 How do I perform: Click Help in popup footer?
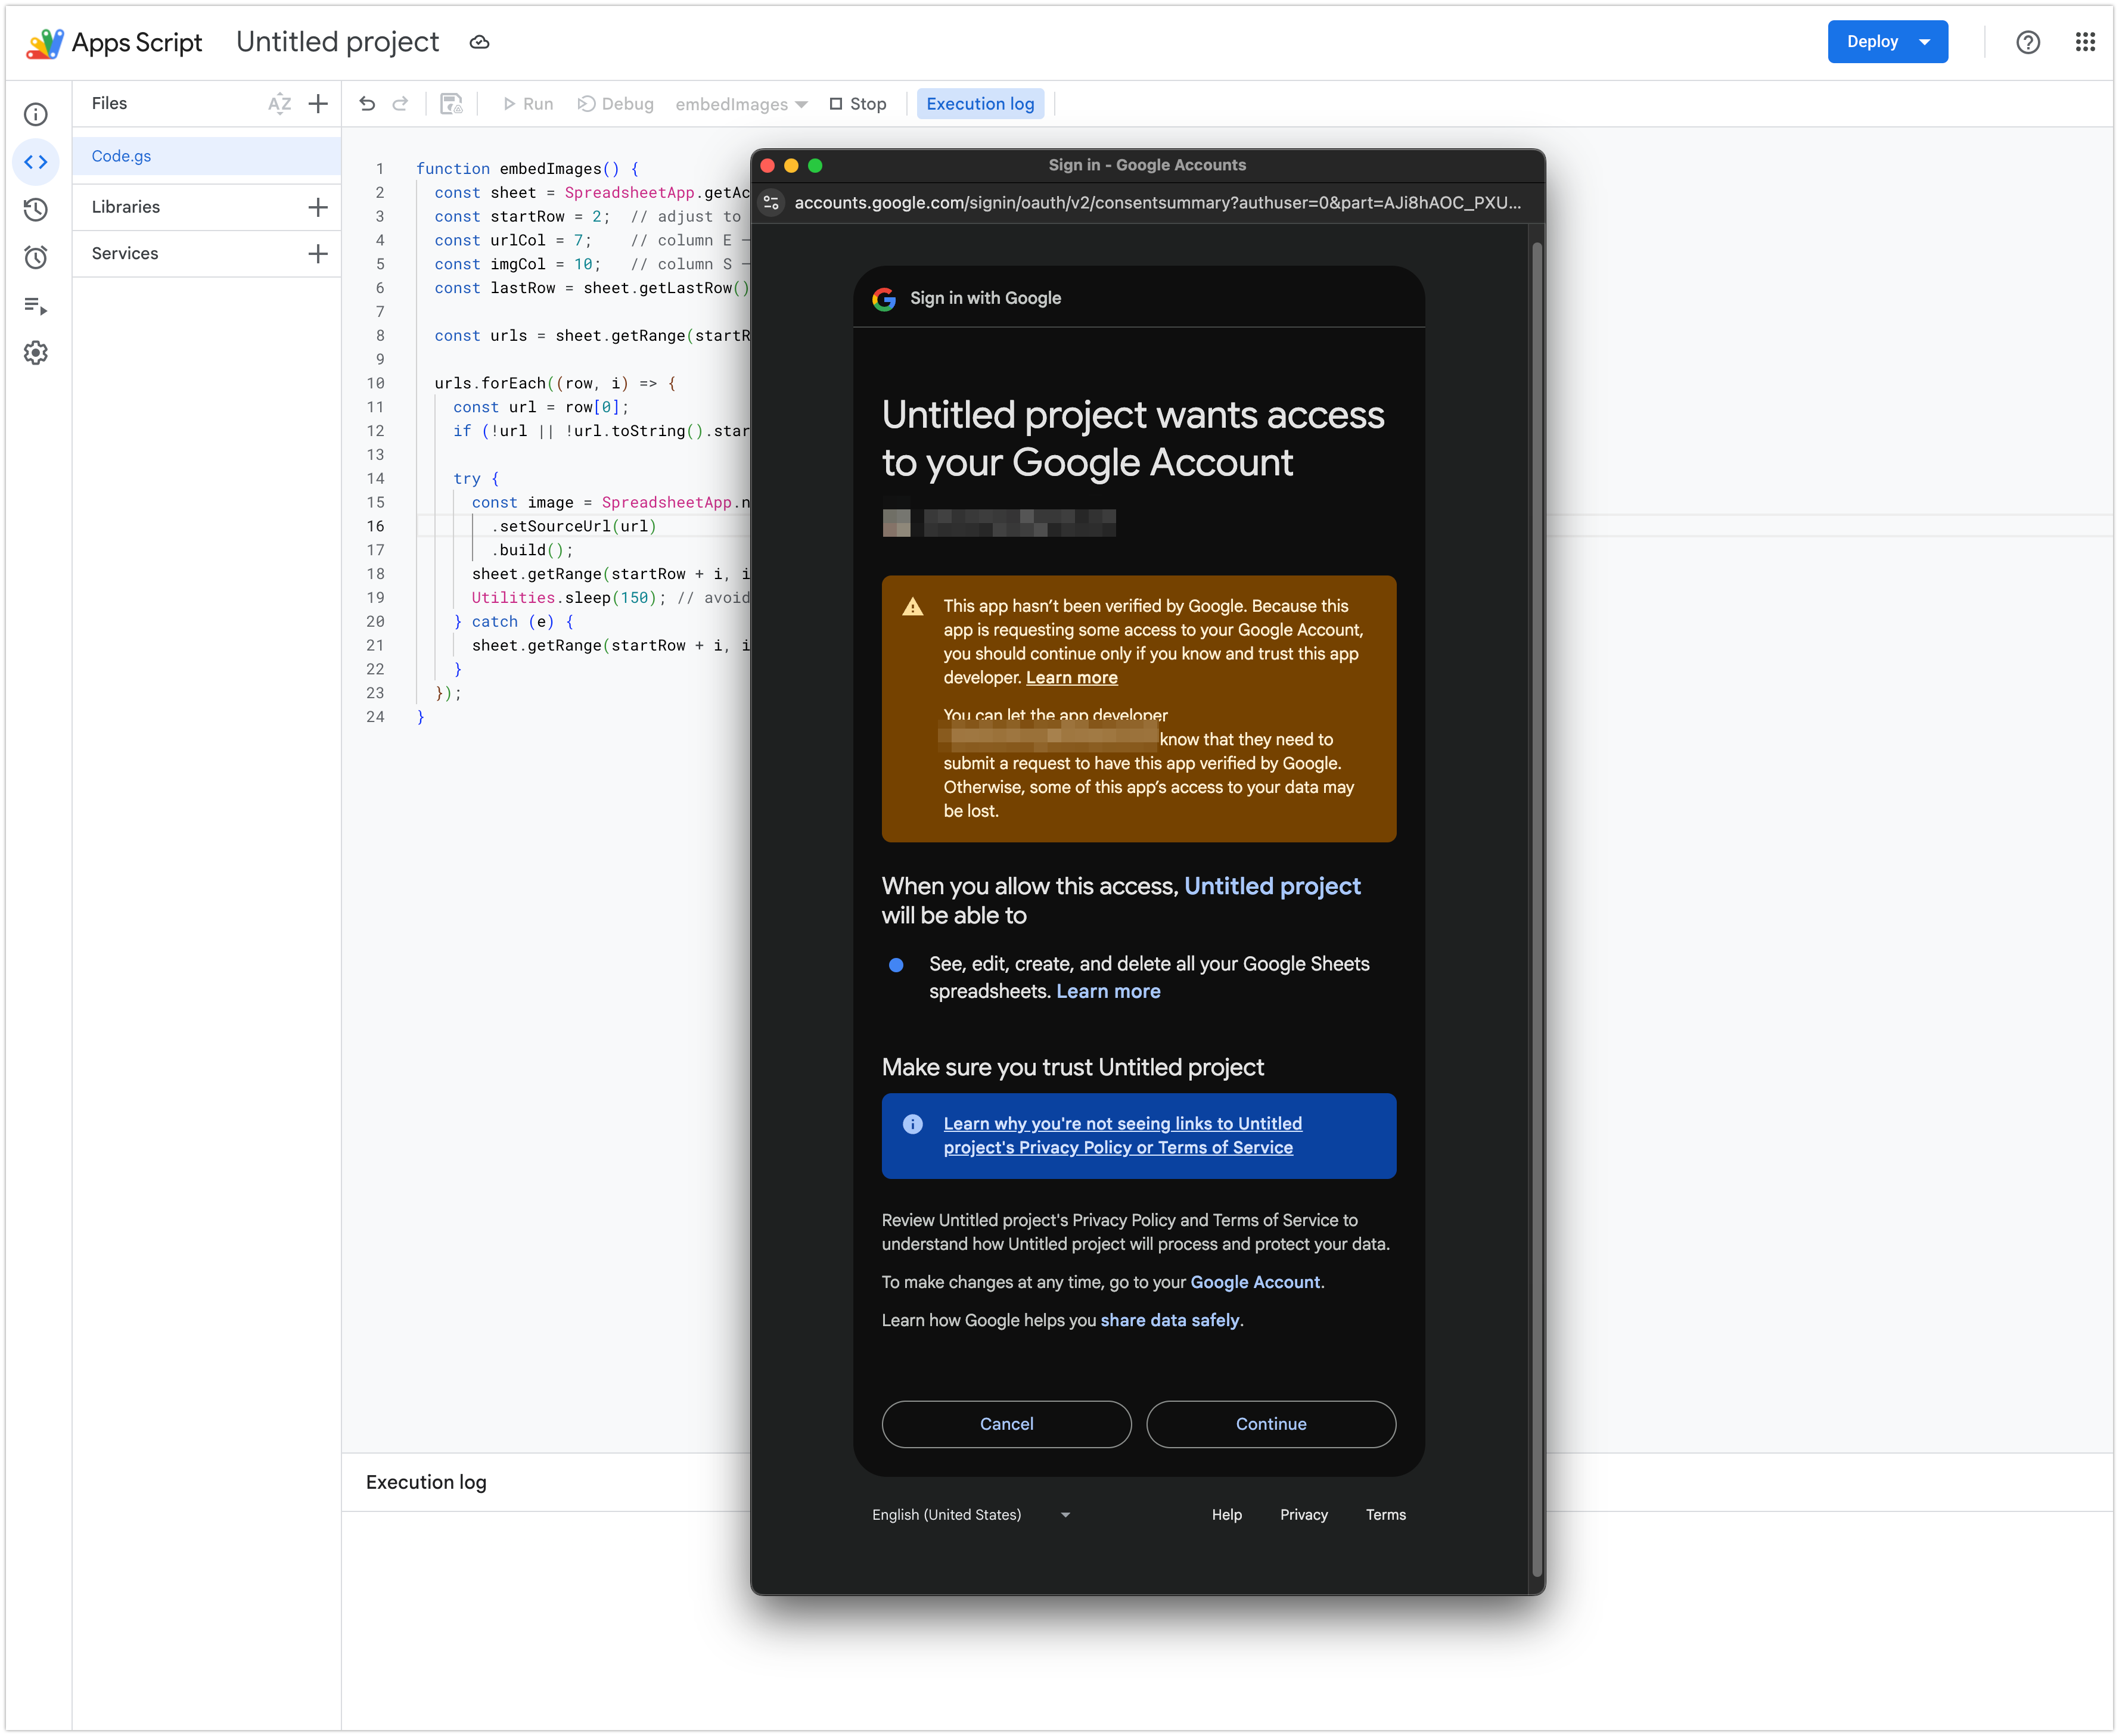click(1226, 1515)
